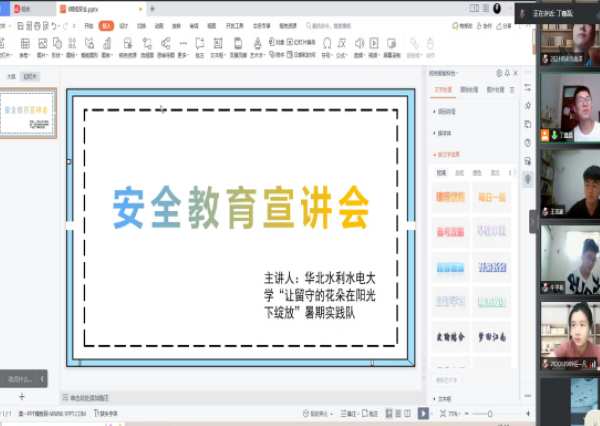Switch to the View ribbon tab

(212, 26)
